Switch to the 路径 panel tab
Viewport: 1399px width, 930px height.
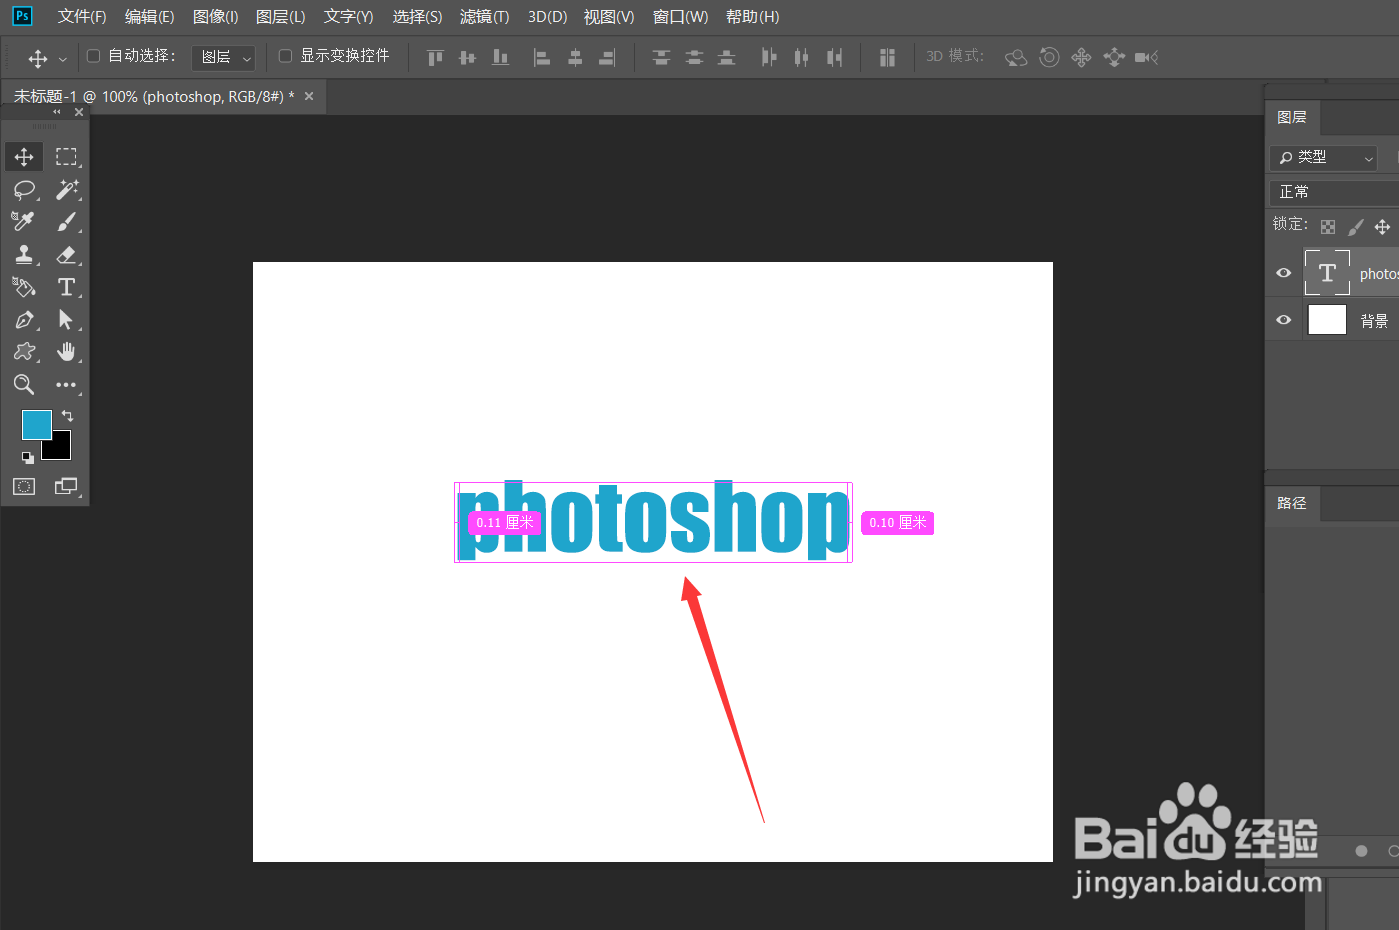(x=1292, y=503)
